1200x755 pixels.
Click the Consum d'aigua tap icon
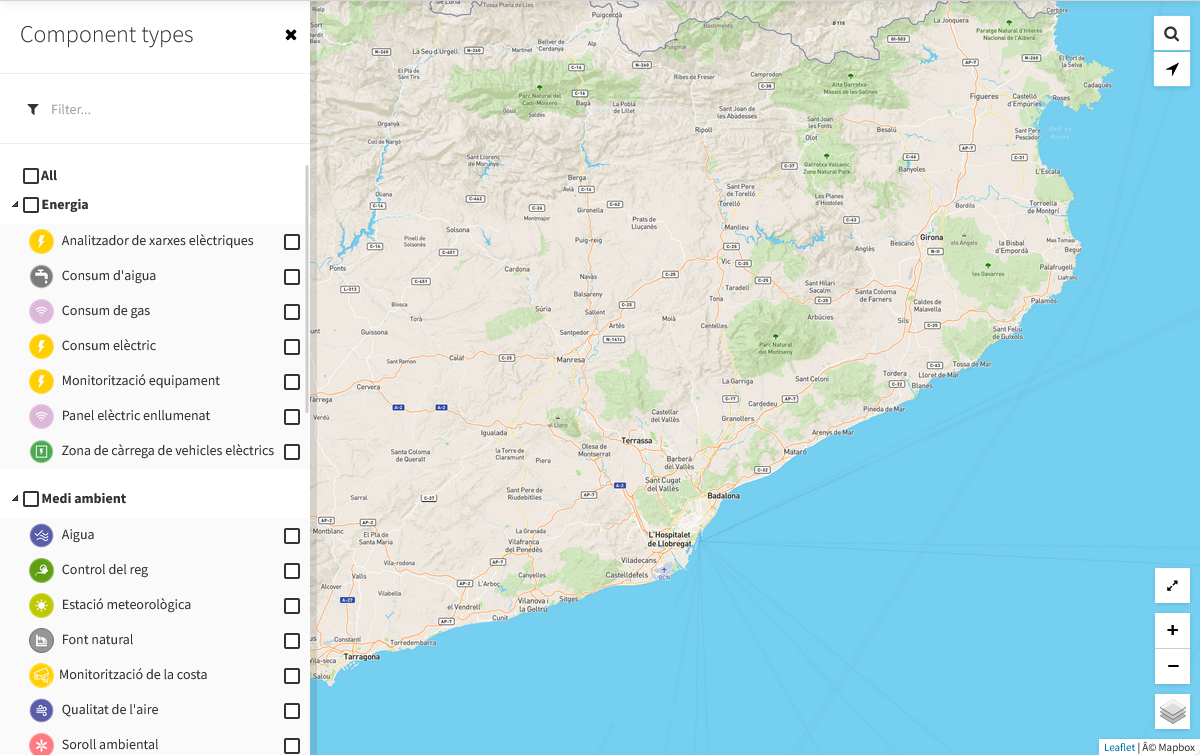[x=41, y=276]
